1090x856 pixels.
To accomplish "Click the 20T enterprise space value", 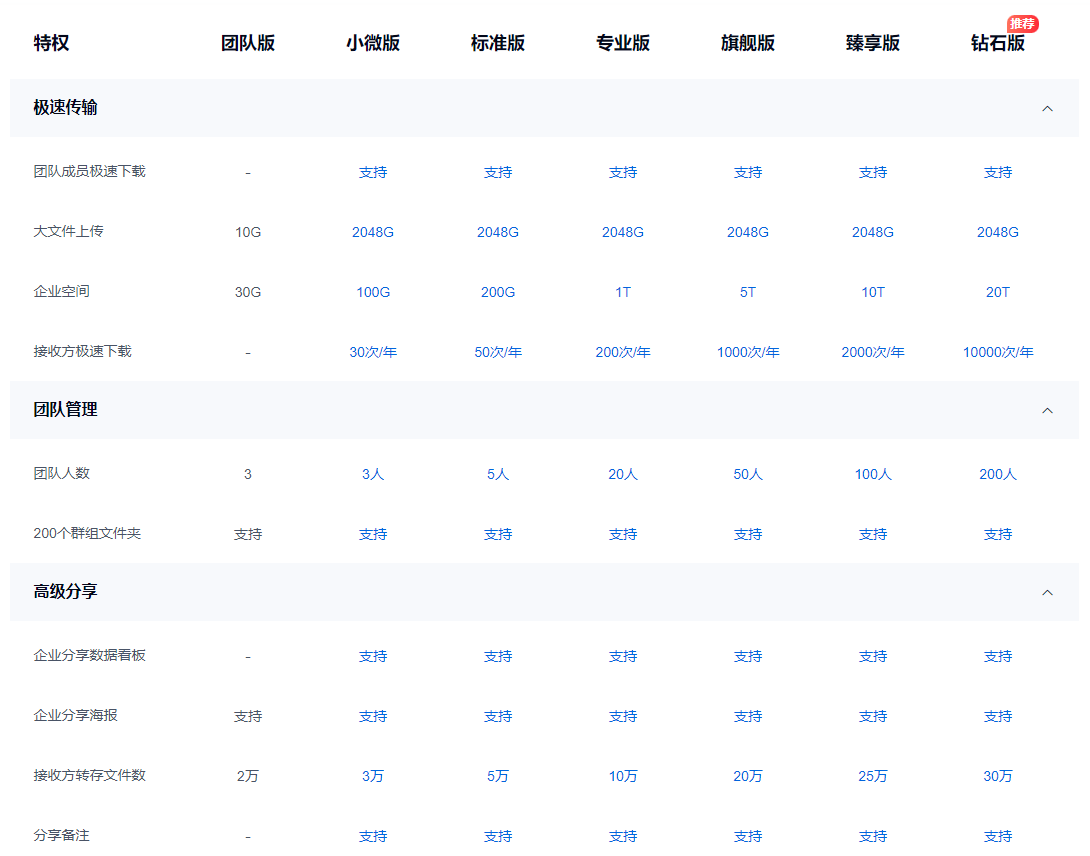I will pyautogui.click(x=998, y=292).
